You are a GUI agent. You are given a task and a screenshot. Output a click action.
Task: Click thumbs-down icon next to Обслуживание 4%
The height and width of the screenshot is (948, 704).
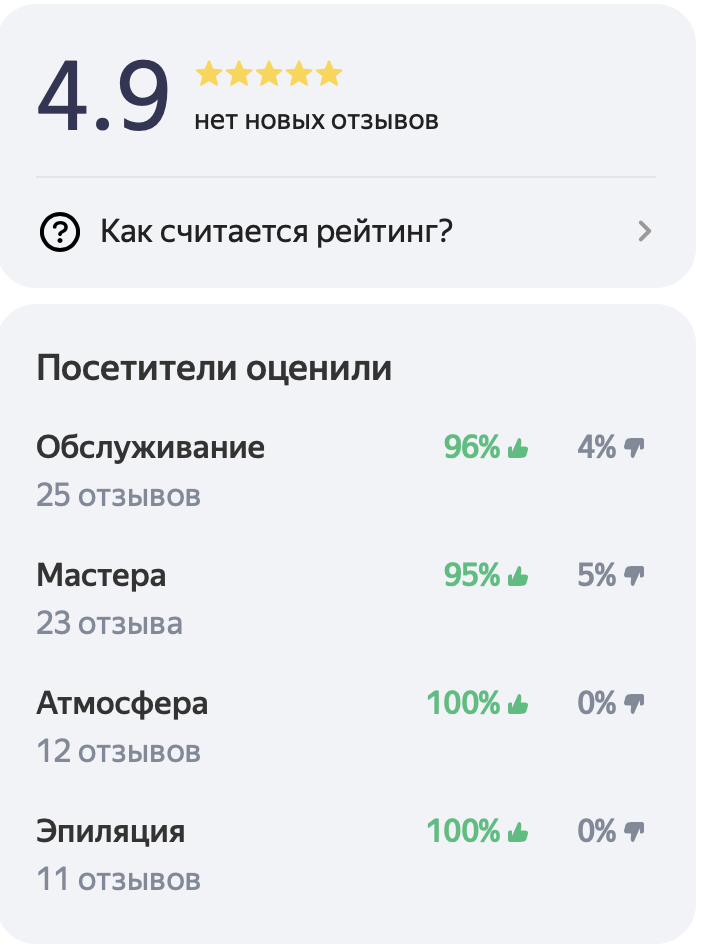(634, 448)
